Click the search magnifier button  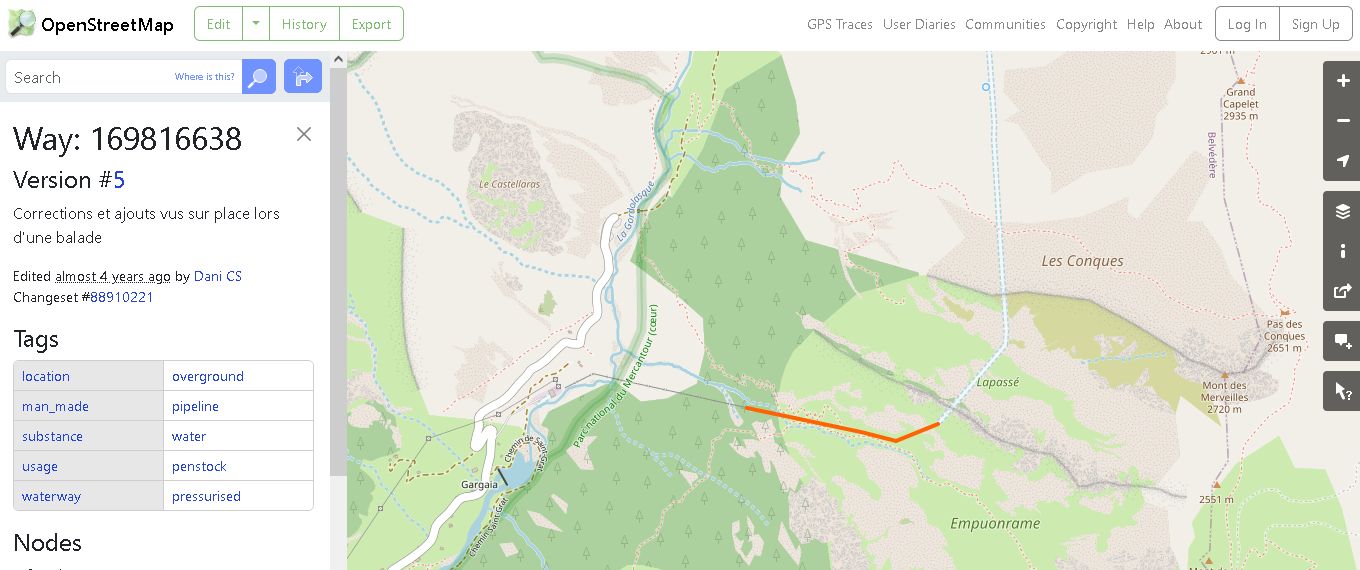(x=259, y=77)
